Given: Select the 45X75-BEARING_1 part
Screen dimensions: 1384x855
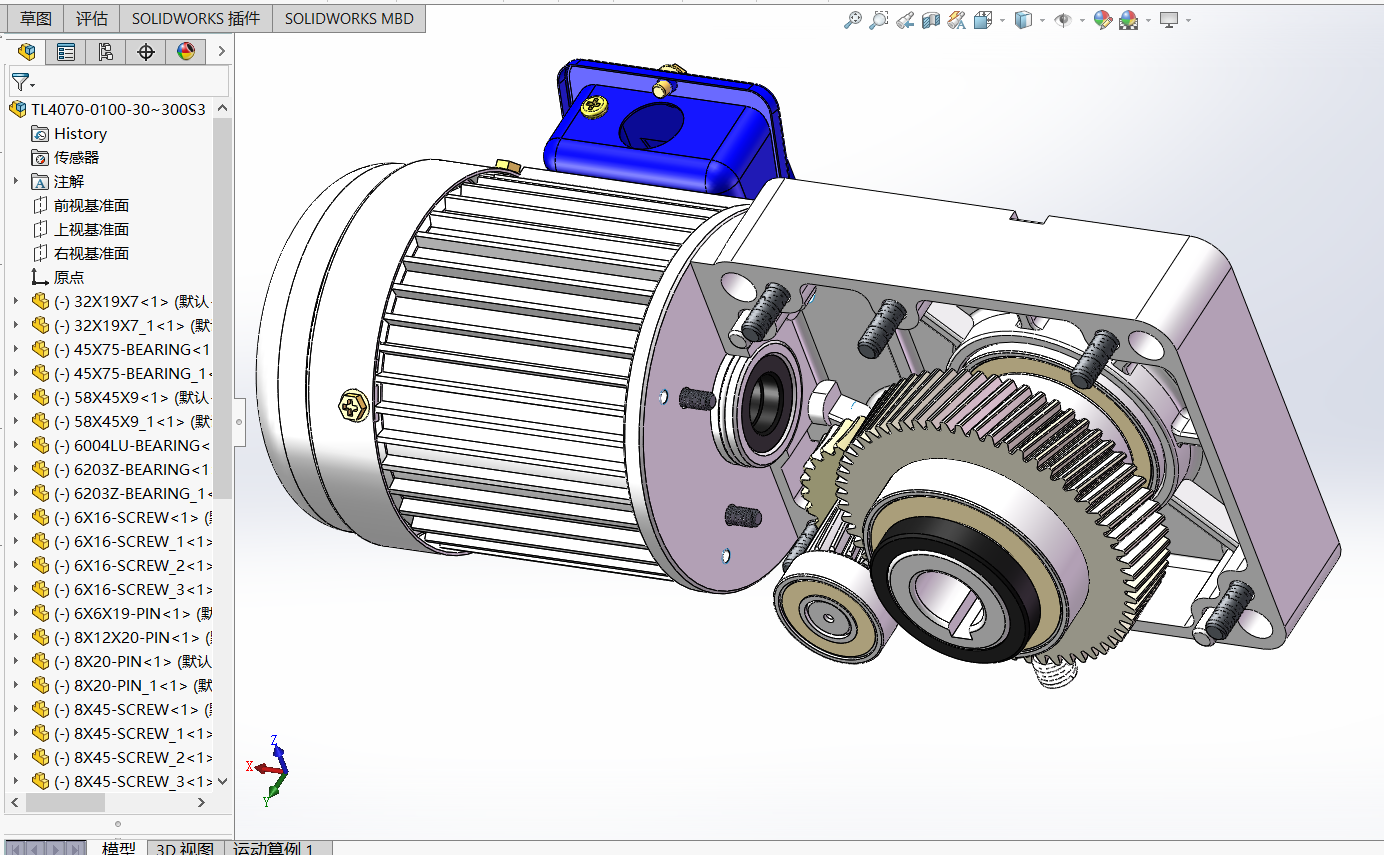Looking at the screenshot, I should click(x=132, y=373).
